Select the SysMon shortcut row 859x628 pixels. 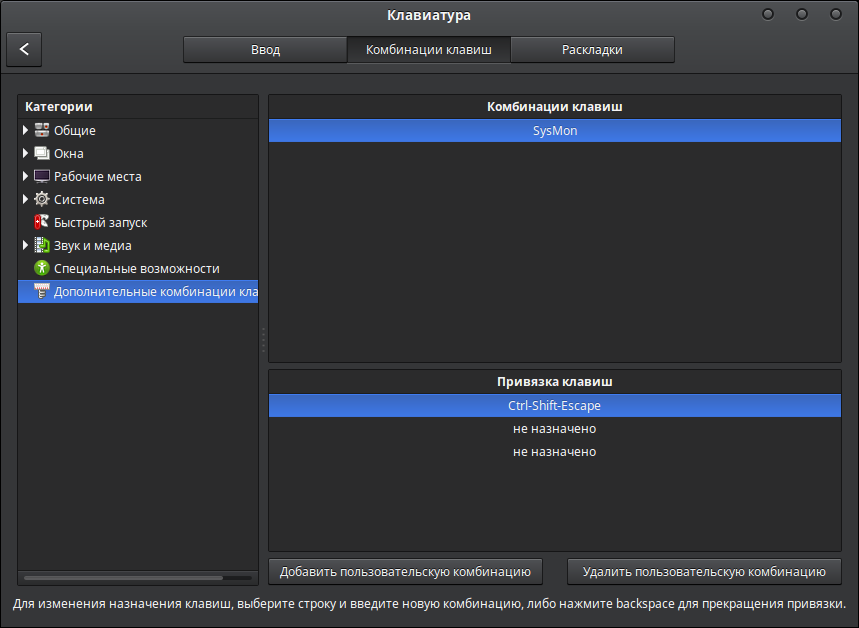(554, 131)
